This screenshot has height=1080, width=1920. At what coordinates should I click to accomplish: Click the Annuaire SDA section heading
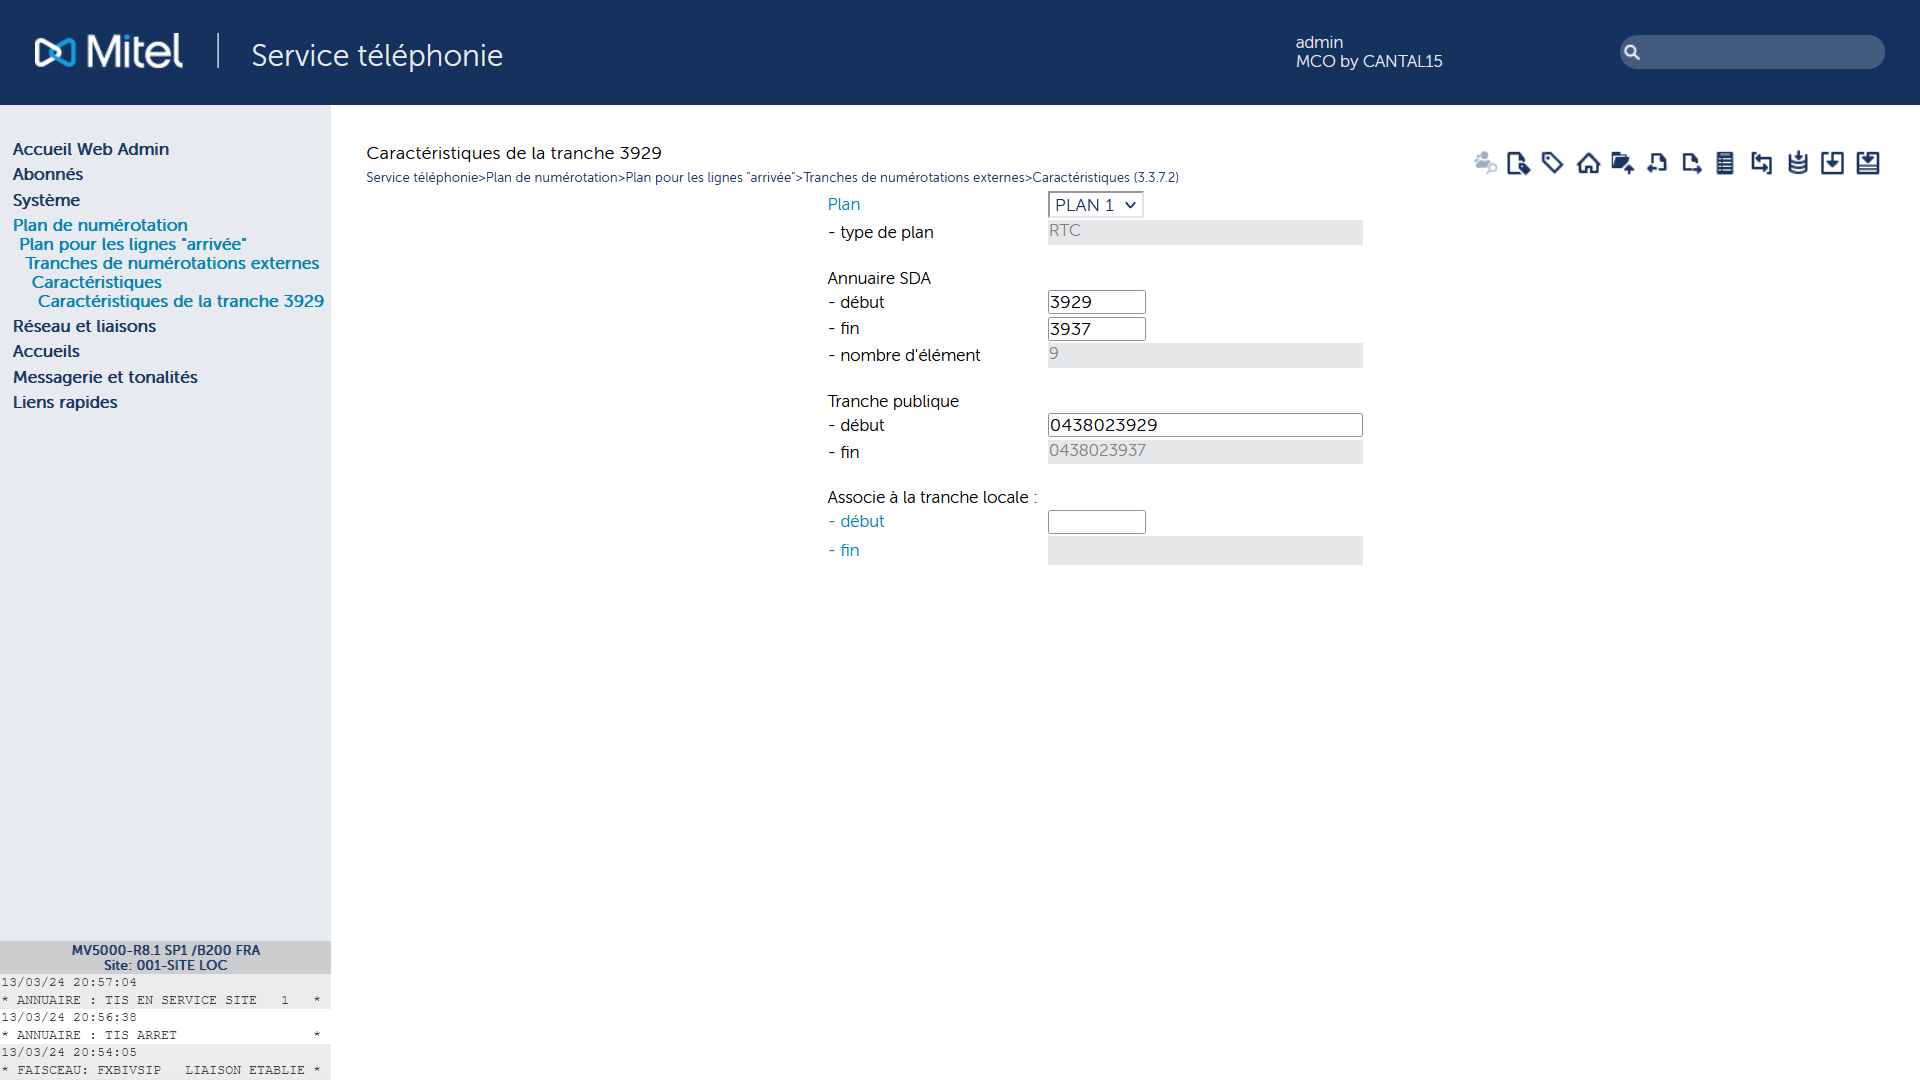tap(879, 278)
